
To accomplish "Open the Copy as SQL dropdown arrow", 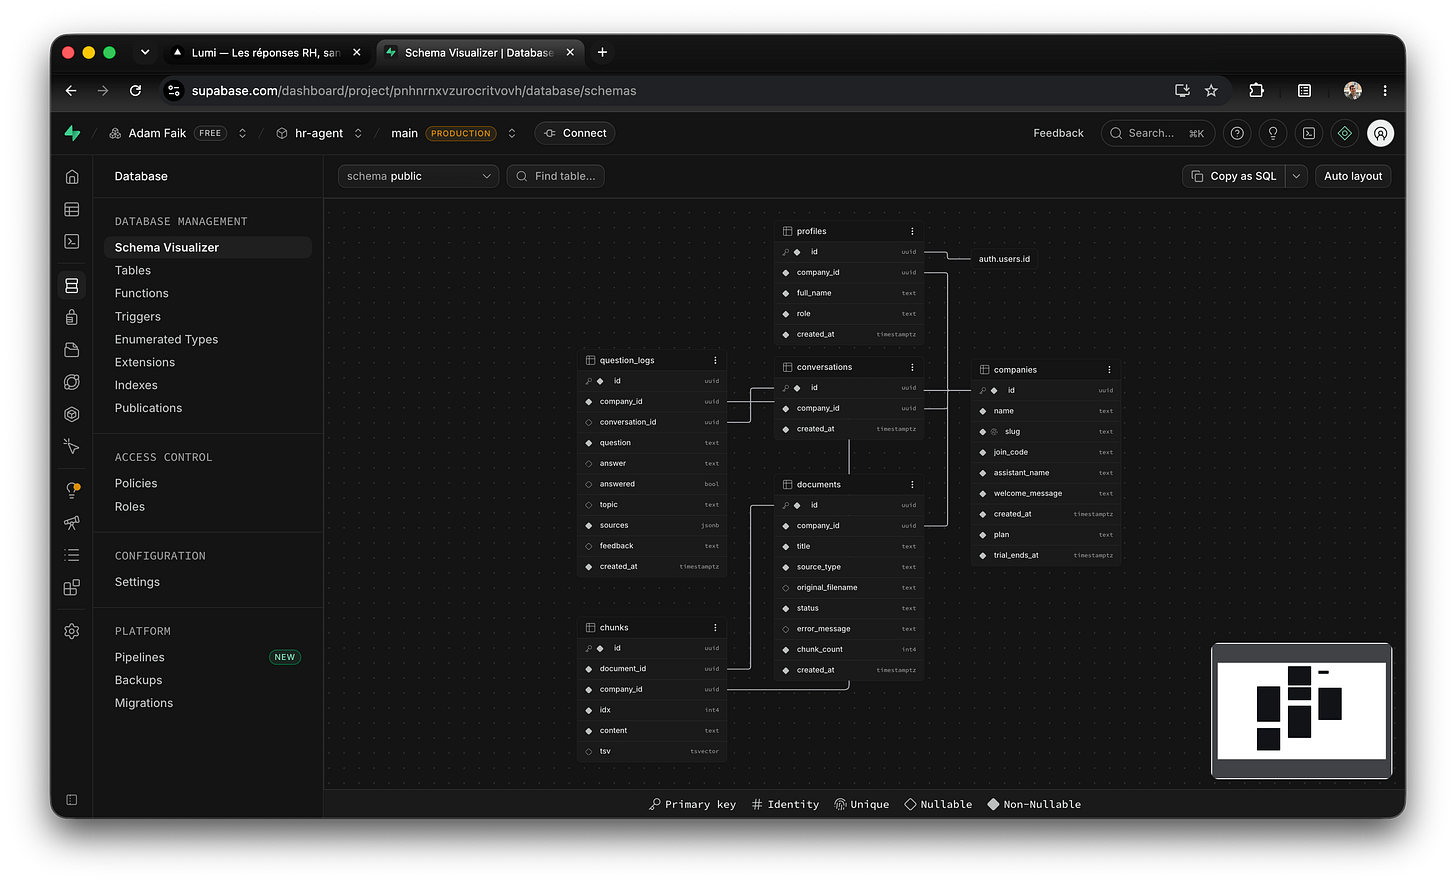I will click(1296, 176).
